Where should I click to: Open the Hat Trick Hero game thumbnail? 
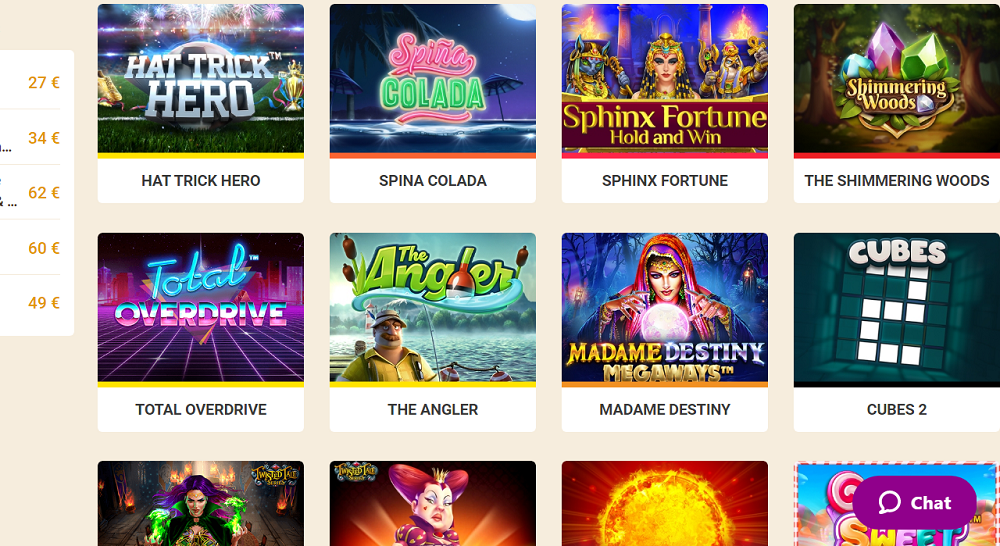coord(201,78)
